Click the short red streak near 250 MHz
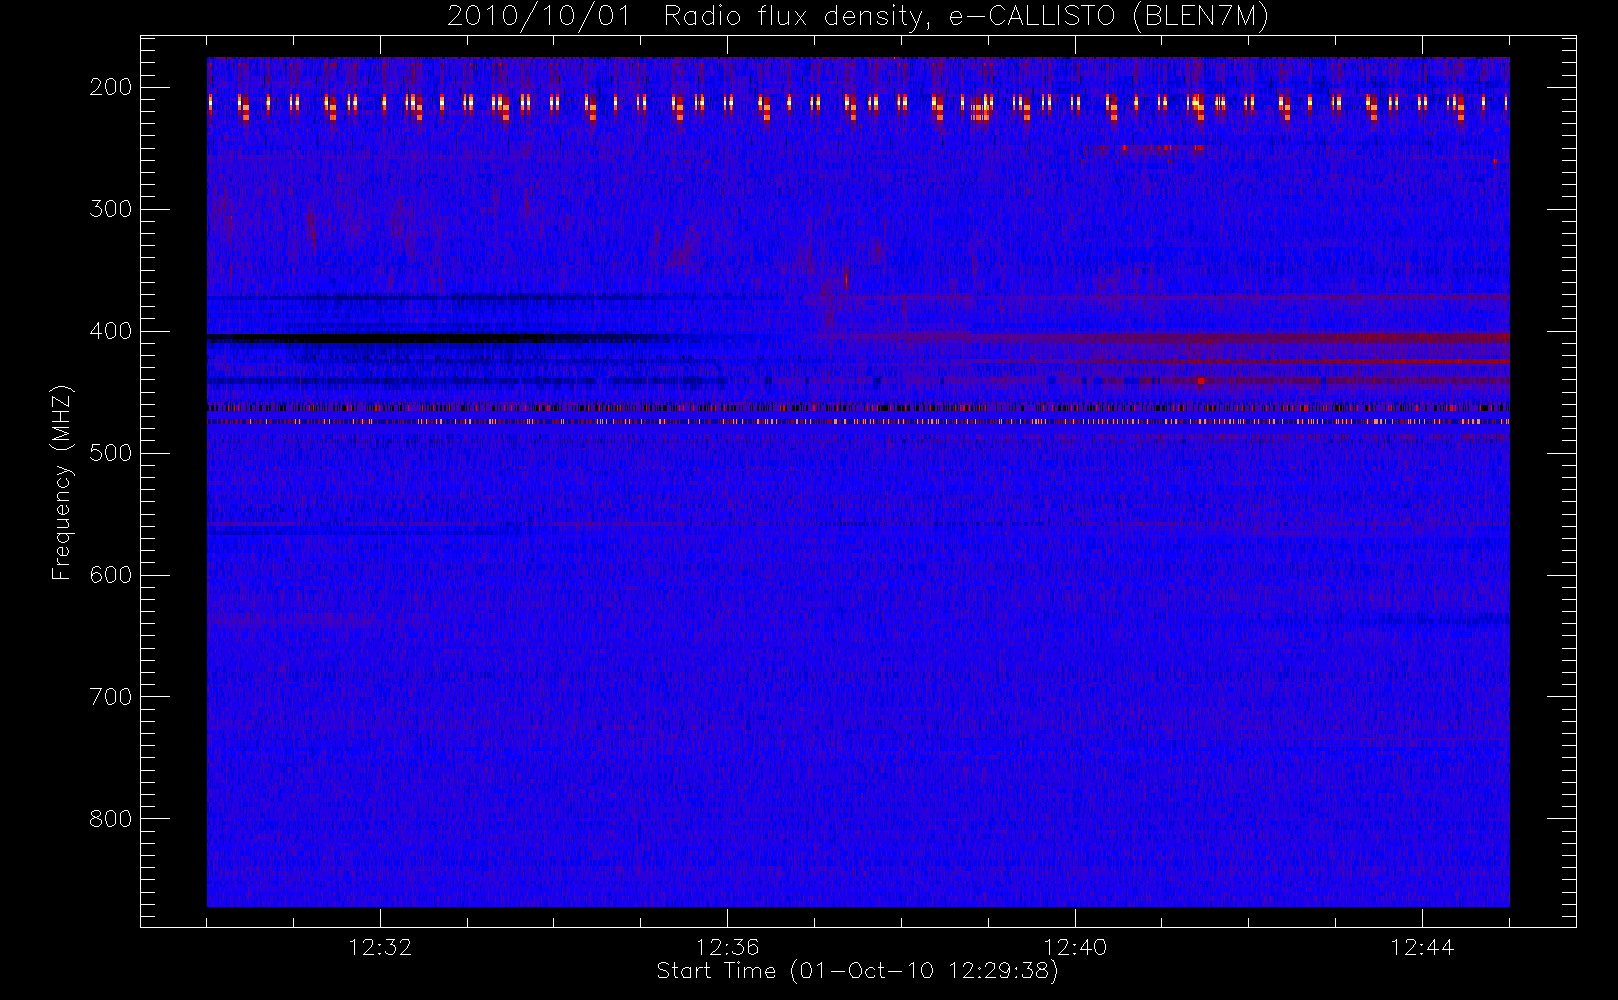The height and width of the screenshot is (1000, 1618). (1147, 150)
